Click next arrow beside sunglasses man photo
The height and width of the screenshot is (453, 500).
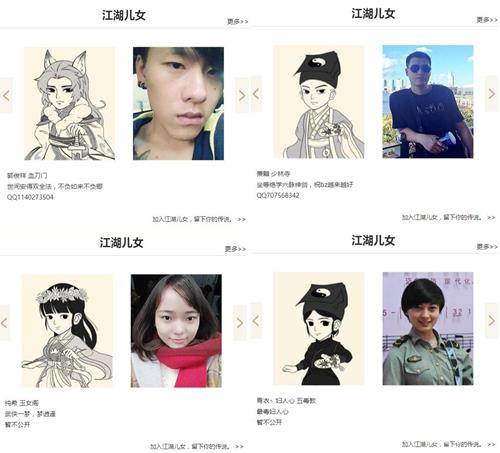coord(491,94)
